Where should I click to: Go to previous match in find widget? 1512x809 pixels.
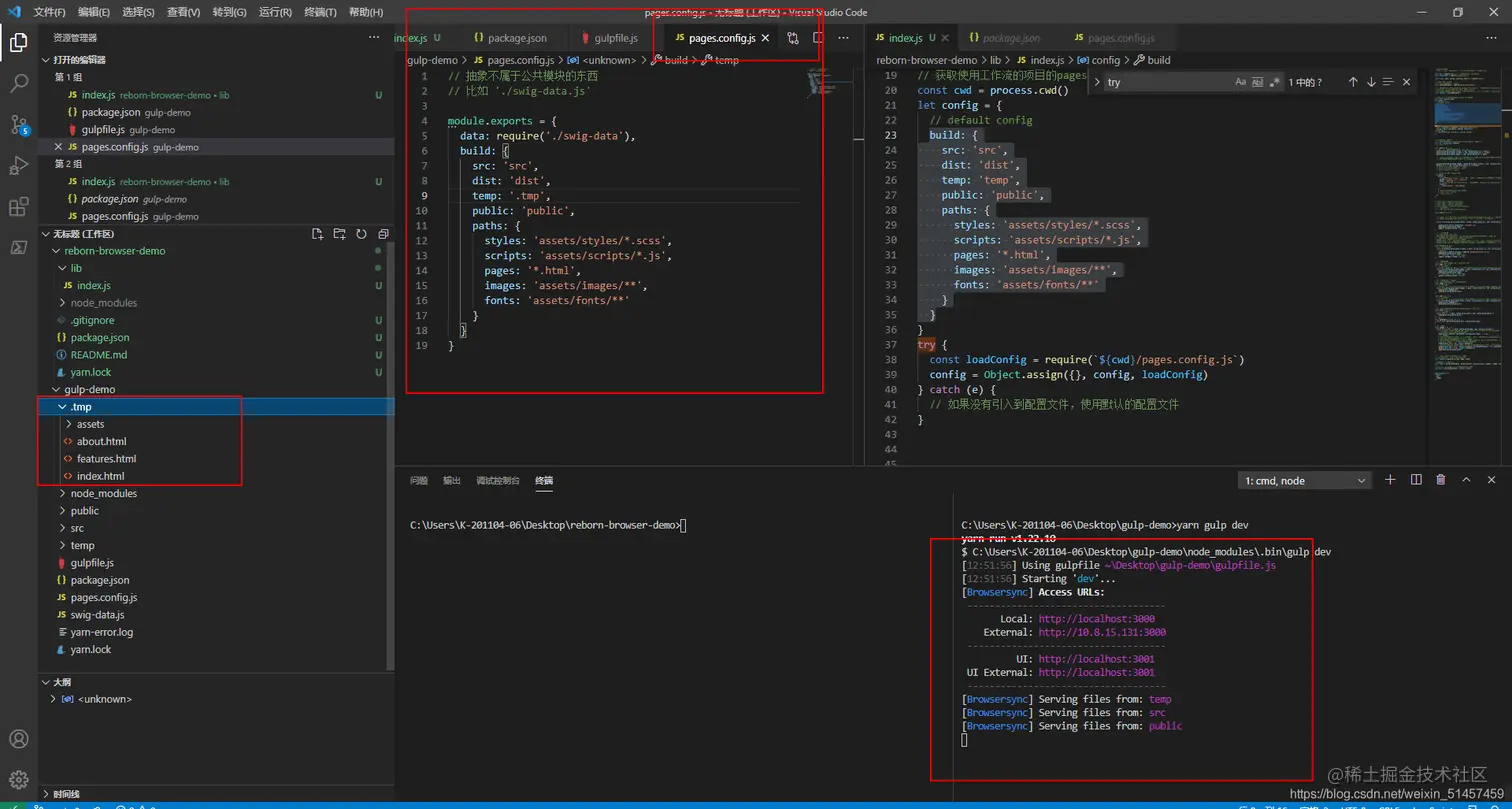(1353, 82)
